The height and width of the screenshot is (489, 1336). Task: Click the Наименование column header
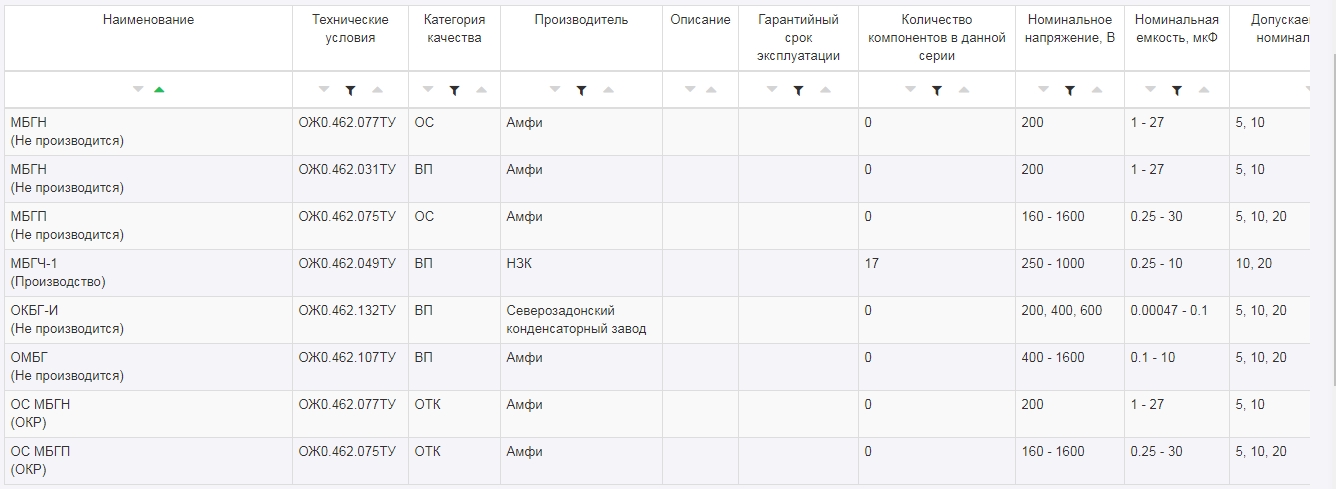(148, 20)
